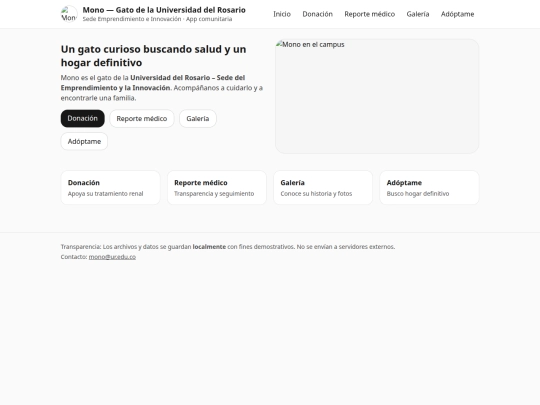Click subtitle 'Sede Emprendimiento e Innovación · App comunitaria'
This screenshot has height=405, width=540.
(157, 19)
